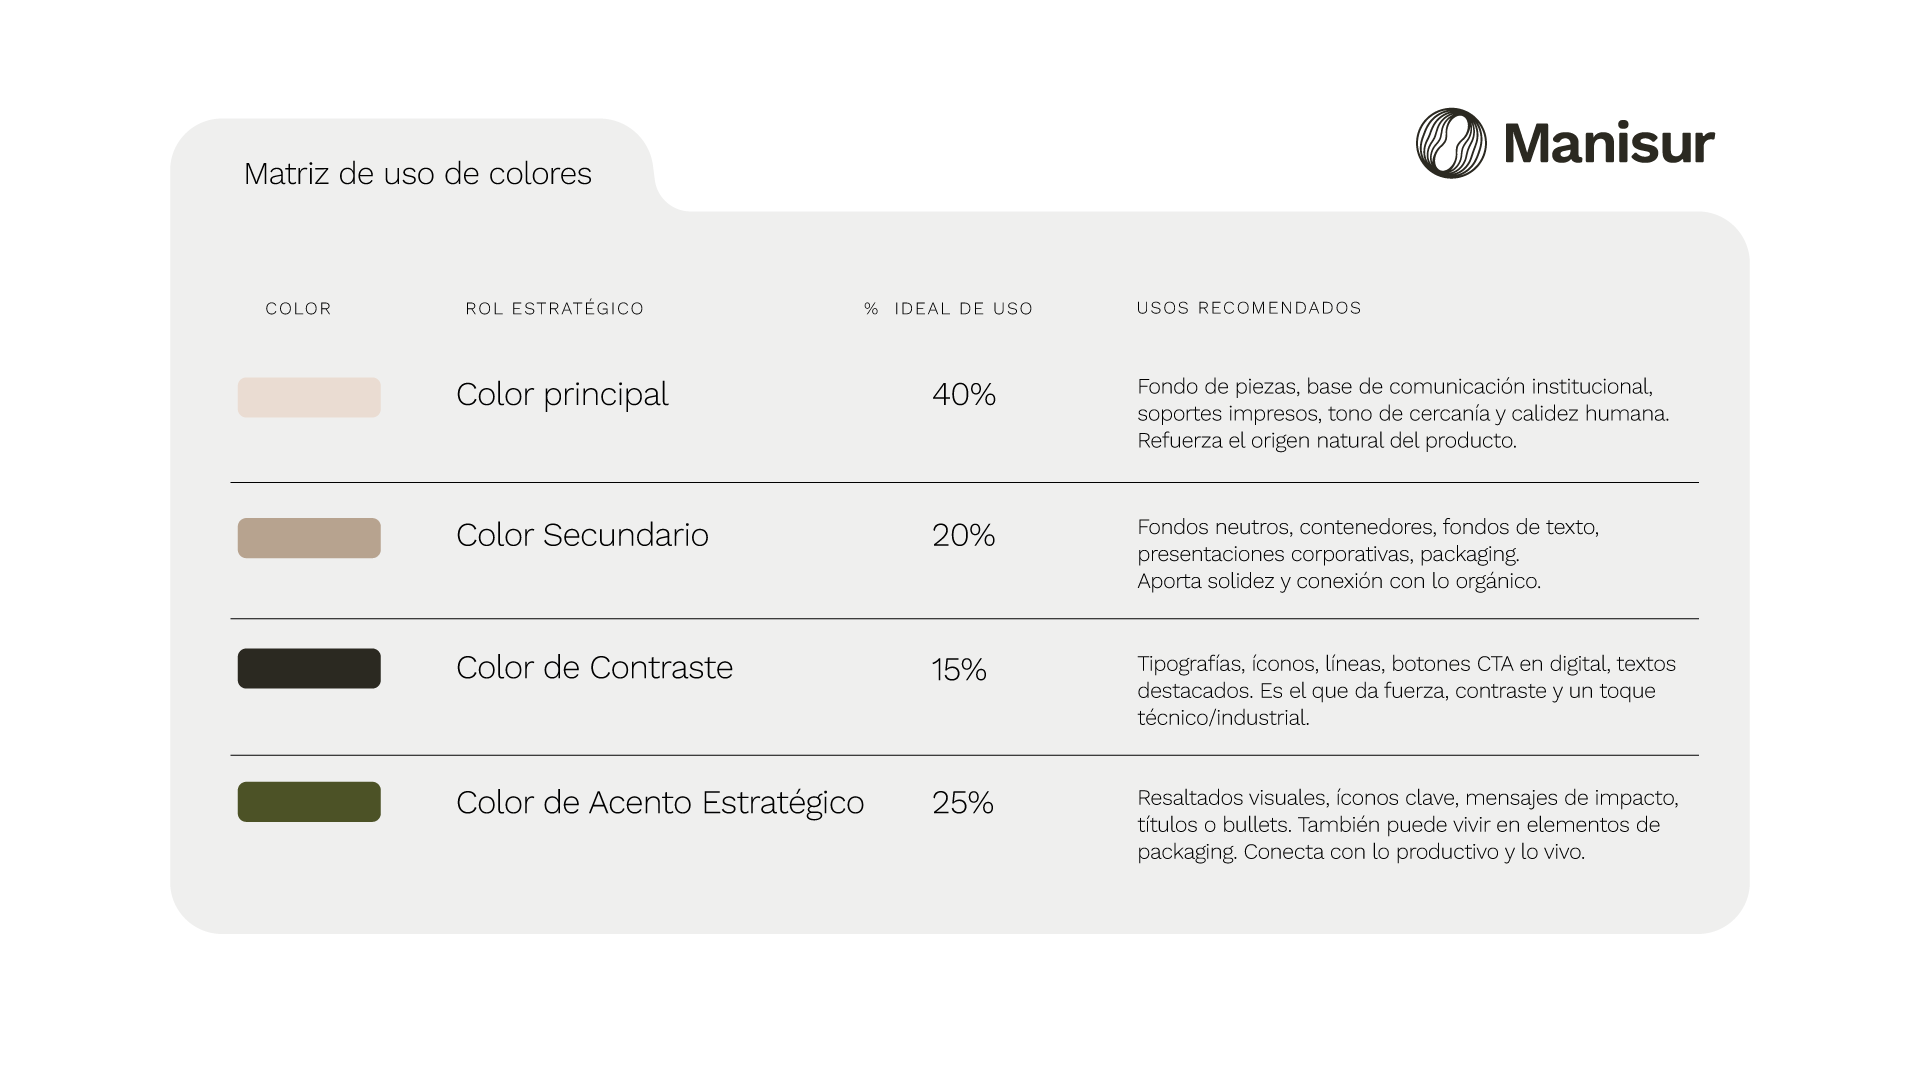This screenshot has height=1080, width=1920.
Task: Select the 'Color principal' label
Action: point(562,395)
